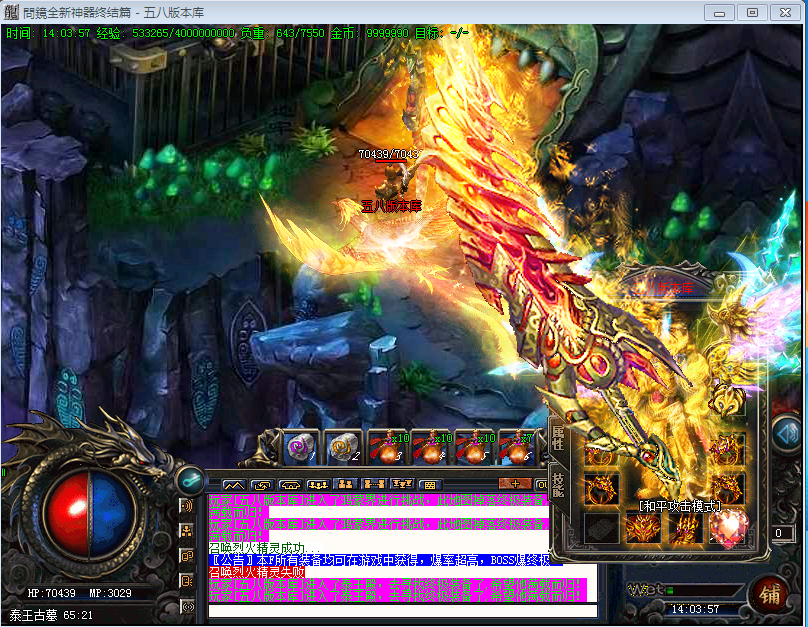Click the round blue sound button
The width and height of the screenshot is (808, 627).
[x=789, y=434]
